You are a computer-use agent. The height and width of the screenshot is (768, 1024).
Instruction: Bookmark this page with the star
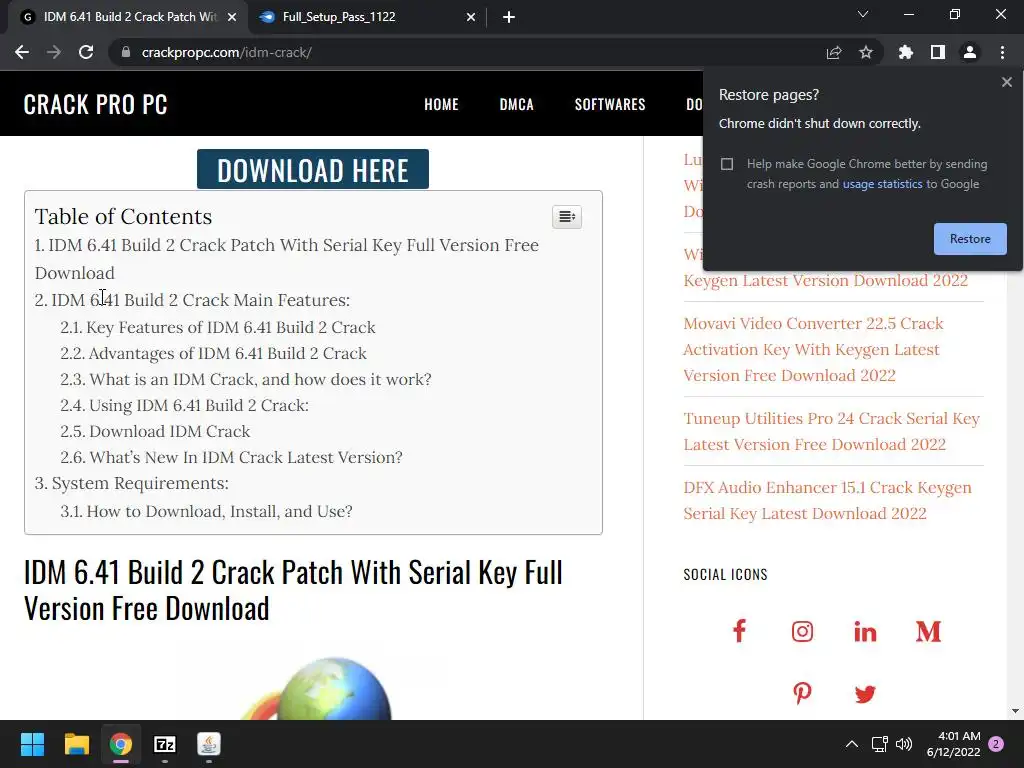pos(866,52)
